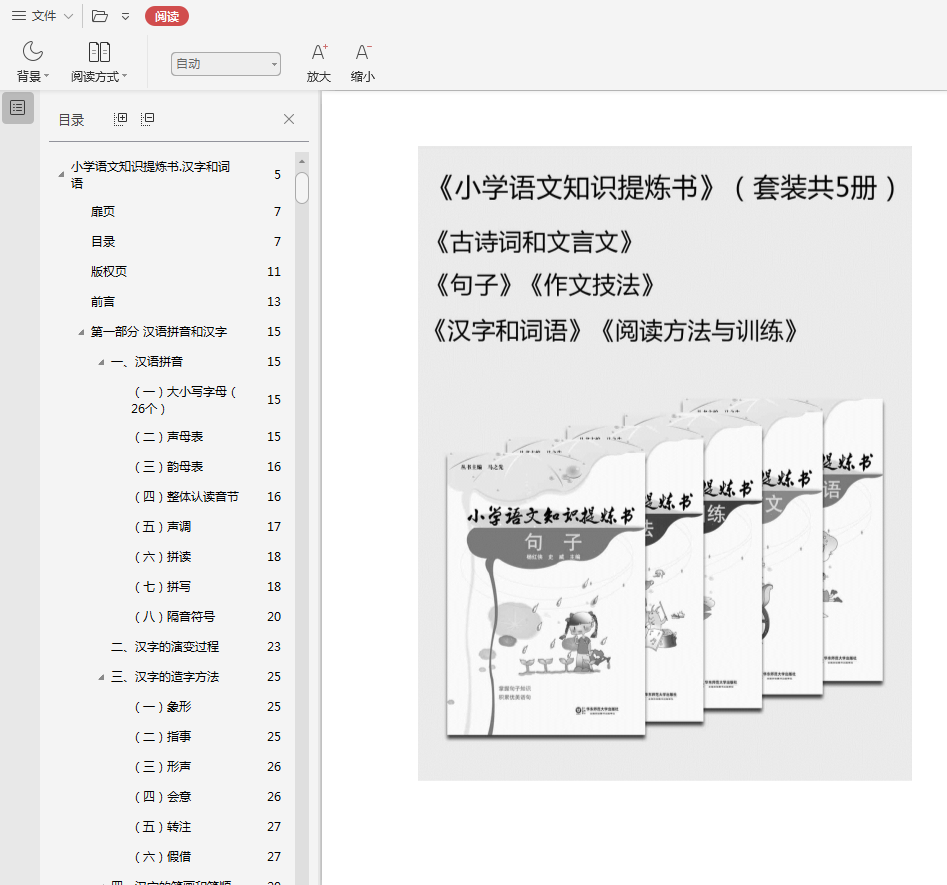Open the 自动 zoom combo box
This screenshot has height=885, width=947.
pyautogui.click(x=226, y=63)
